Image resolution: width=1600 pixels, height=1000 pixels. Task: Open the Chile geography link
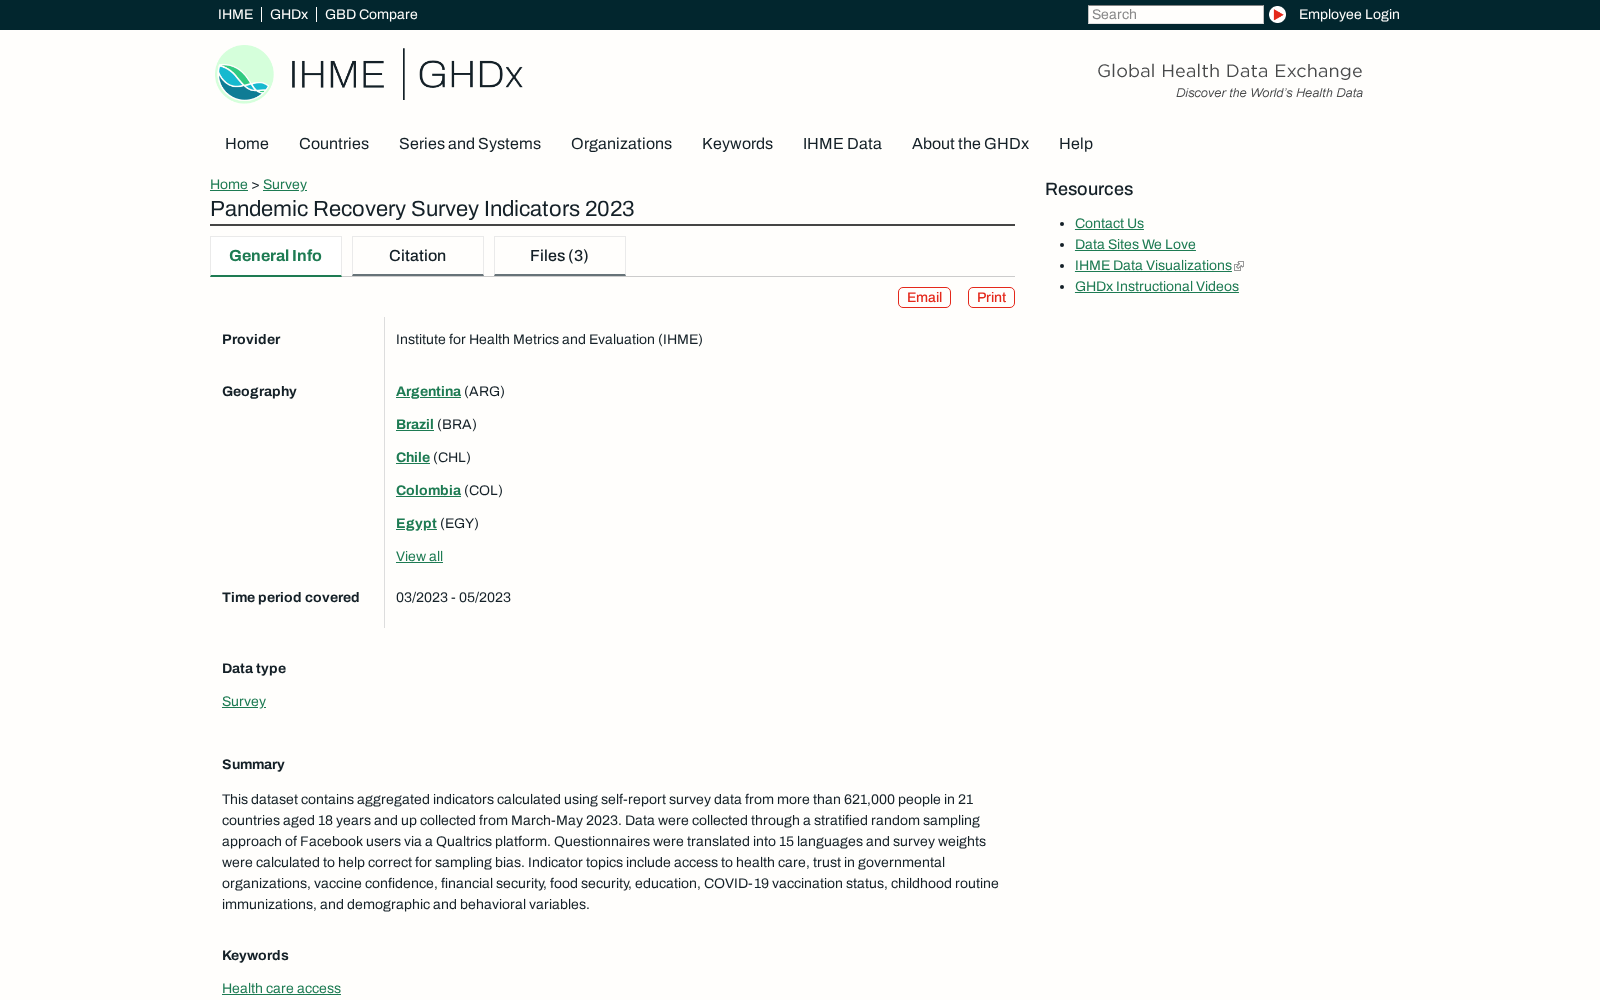coord(413,458)
